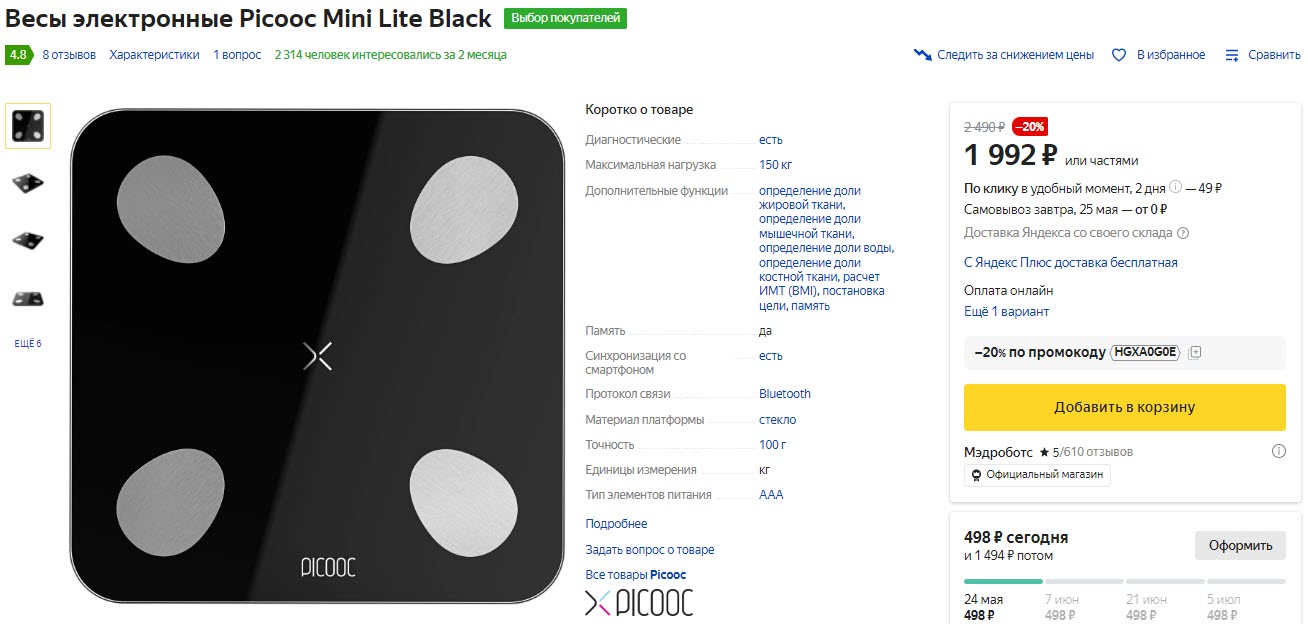Copy the promo code HGXA0G0E via copy icon
This screenshot has width=1308, height=624.
1194,352
